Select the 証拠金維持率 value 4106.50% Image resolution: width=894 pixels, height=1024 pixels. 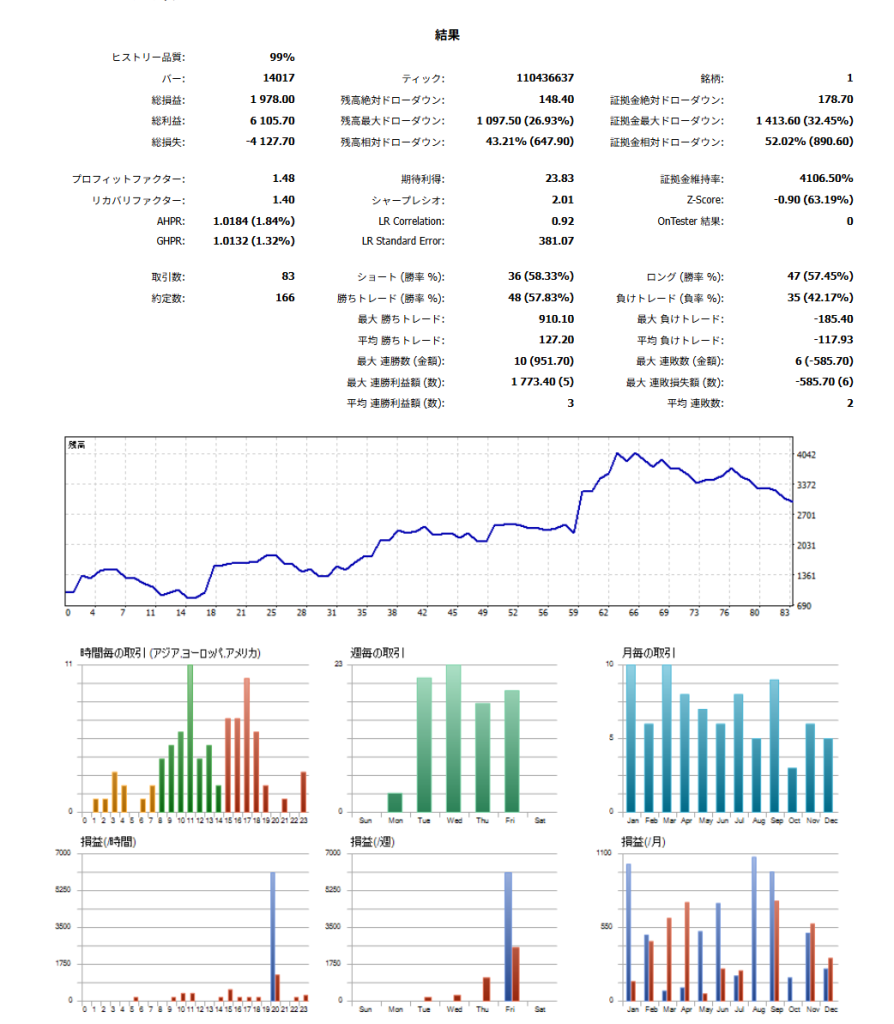[x=819, y=178]
